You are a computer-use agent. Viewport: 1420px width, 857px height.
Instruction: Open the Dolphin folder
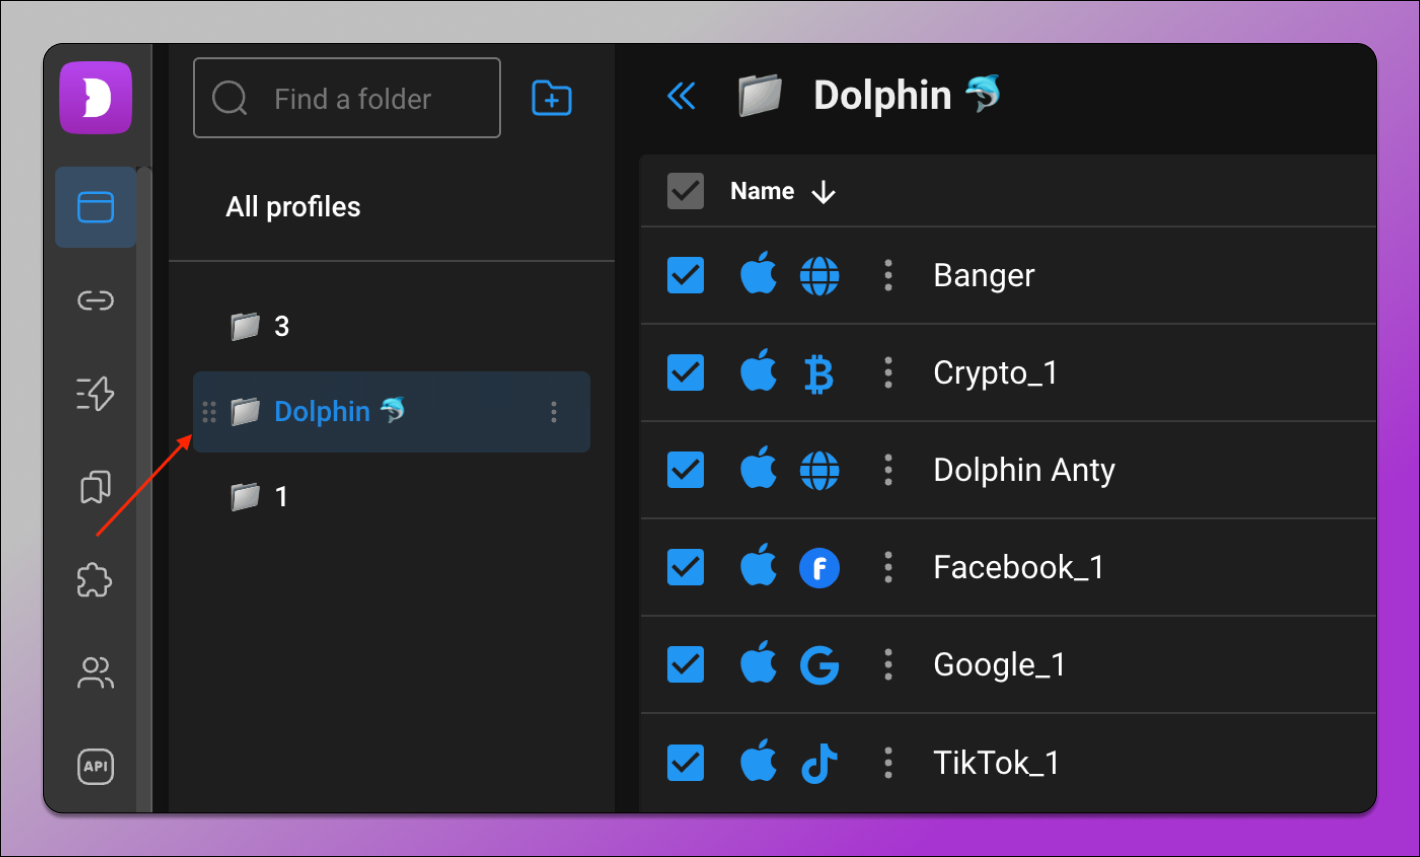coord(391,412)
